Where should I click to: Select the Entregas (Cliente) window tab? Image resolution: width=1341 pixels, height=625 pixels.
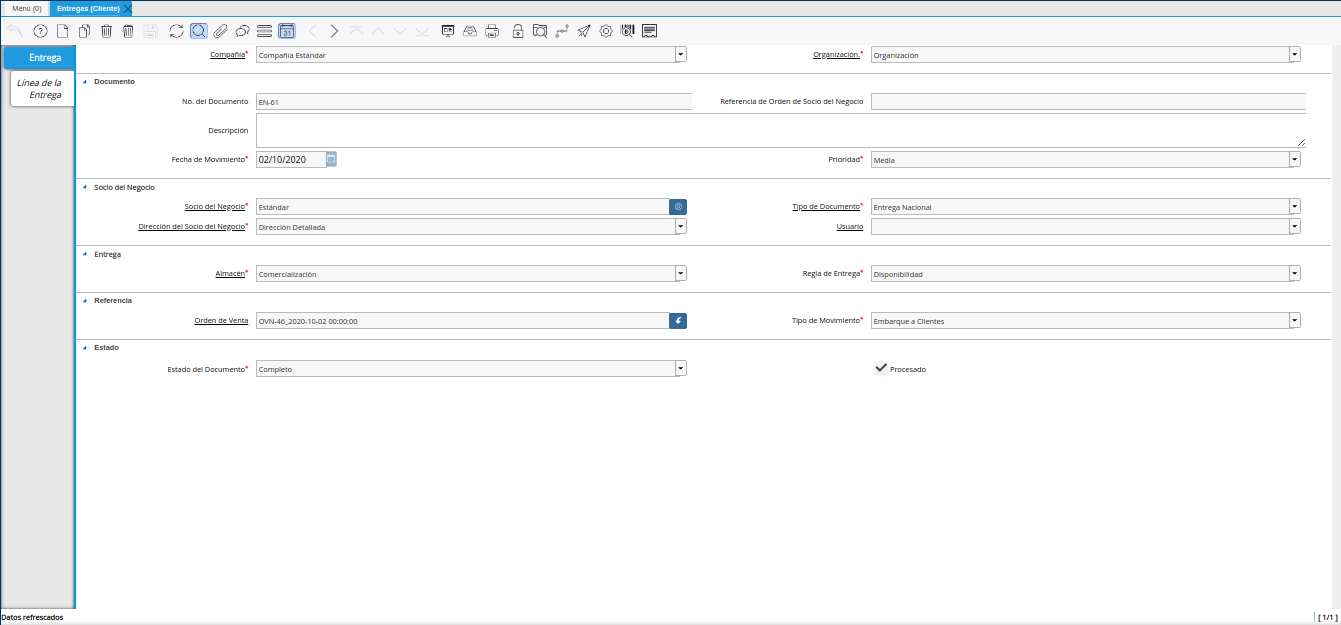(x=88, y=8)
